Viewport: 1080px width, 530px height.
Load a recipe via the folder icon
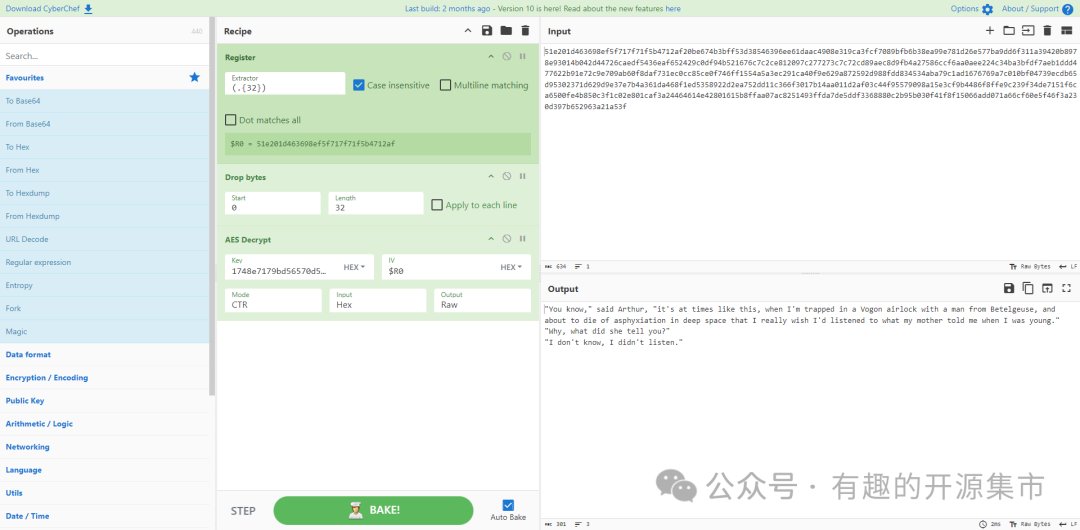click(x=506, y=31)
